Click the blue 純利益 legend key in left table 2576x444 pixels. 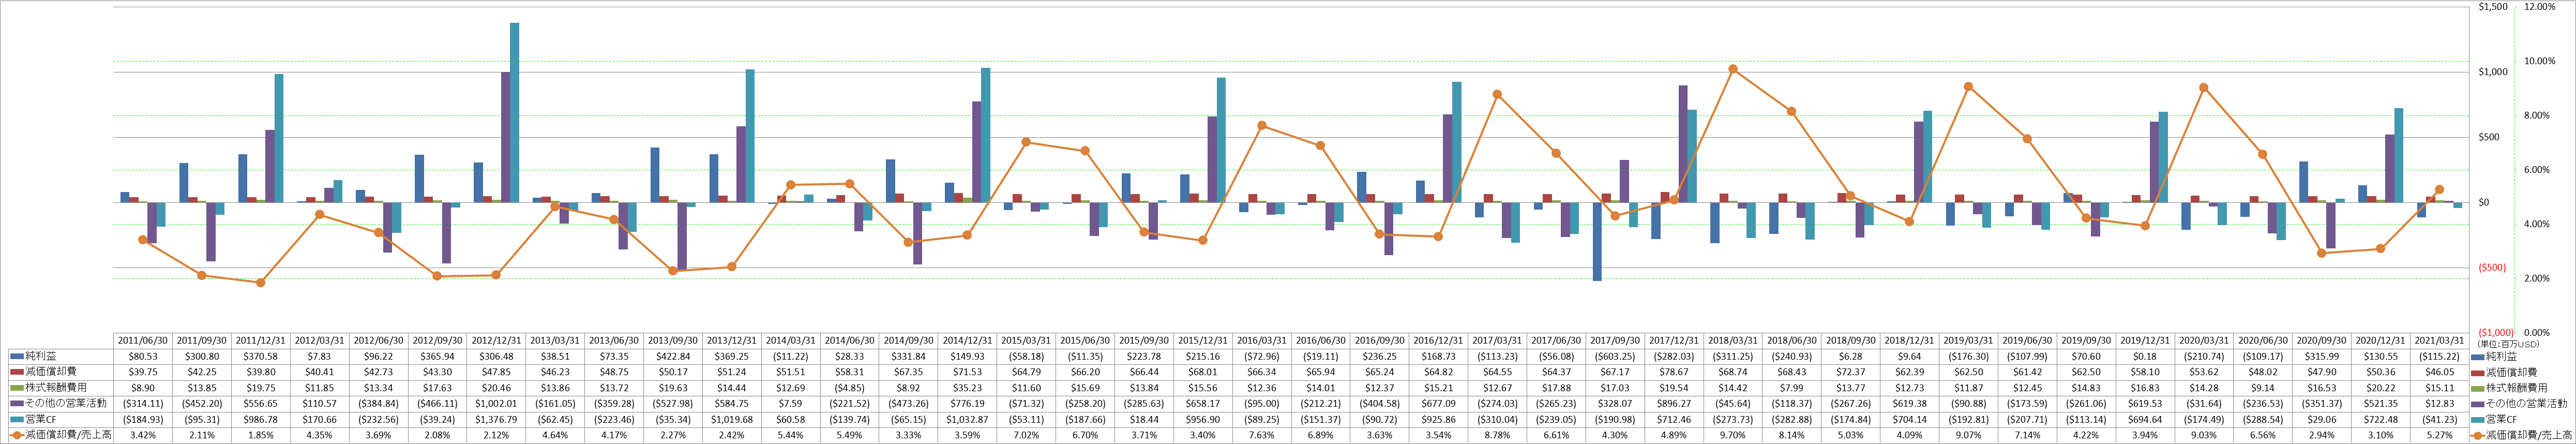(x=16, y=356)
